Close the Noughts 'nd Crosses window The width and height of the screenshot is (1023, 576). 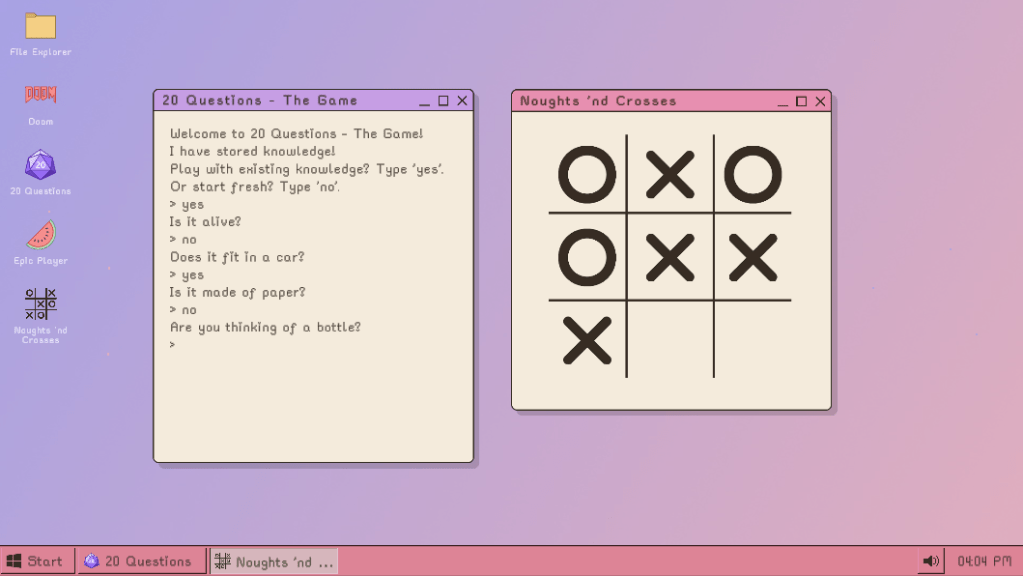point(820,101)
